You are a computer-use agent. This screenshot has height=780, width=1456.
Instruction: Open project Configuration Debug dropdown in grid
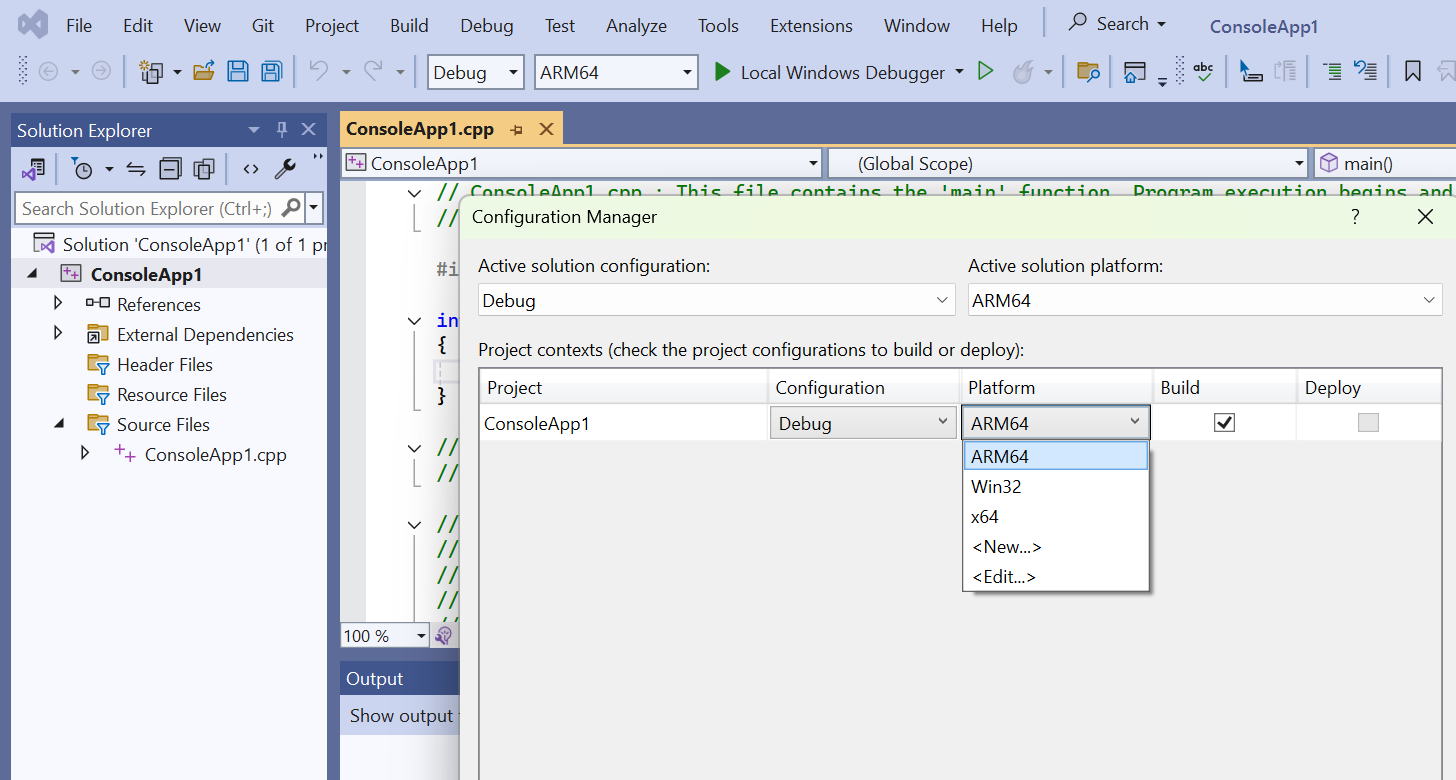(863, 423)
